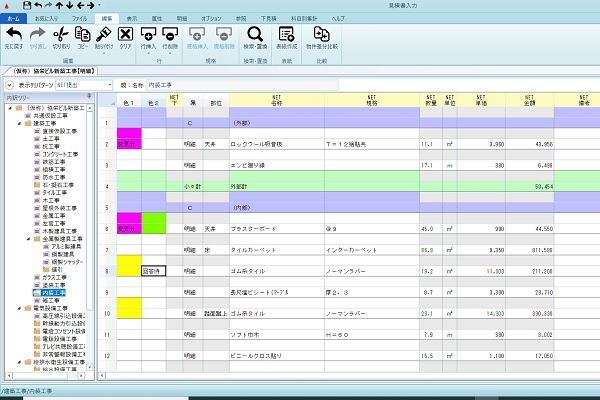Select row header number 7
This screenshot has width=600, height=400.
(107, 250)
